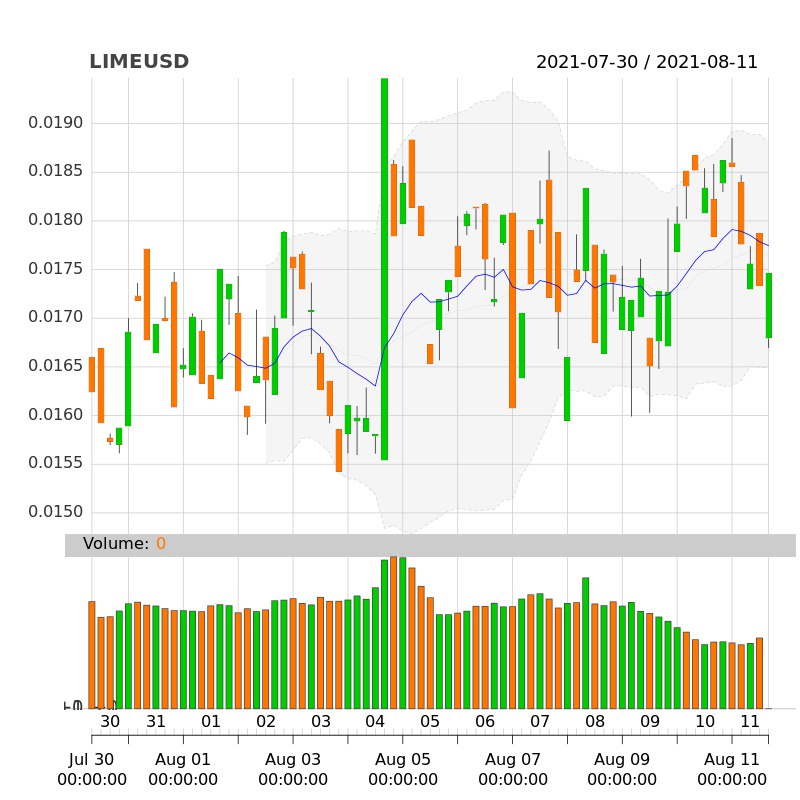The height and width of the screenshot is (800, 800).
Task: Click the 0.0175 price axis label
Action: [55, 269]
